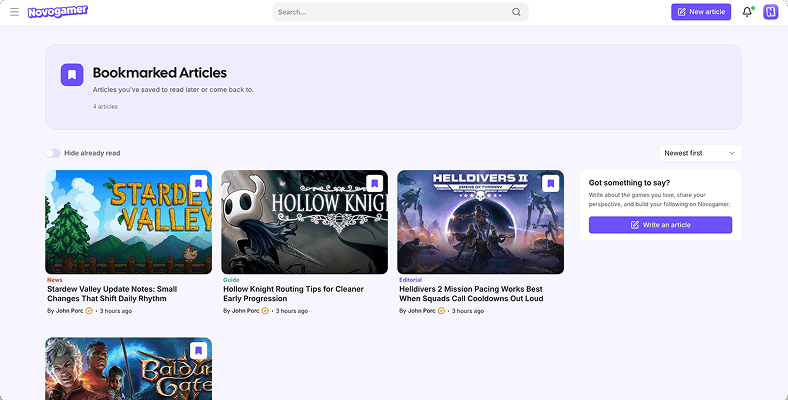788x400 pixels.
Task: Click the '4 articles' count text
Action: coord(105,107)
